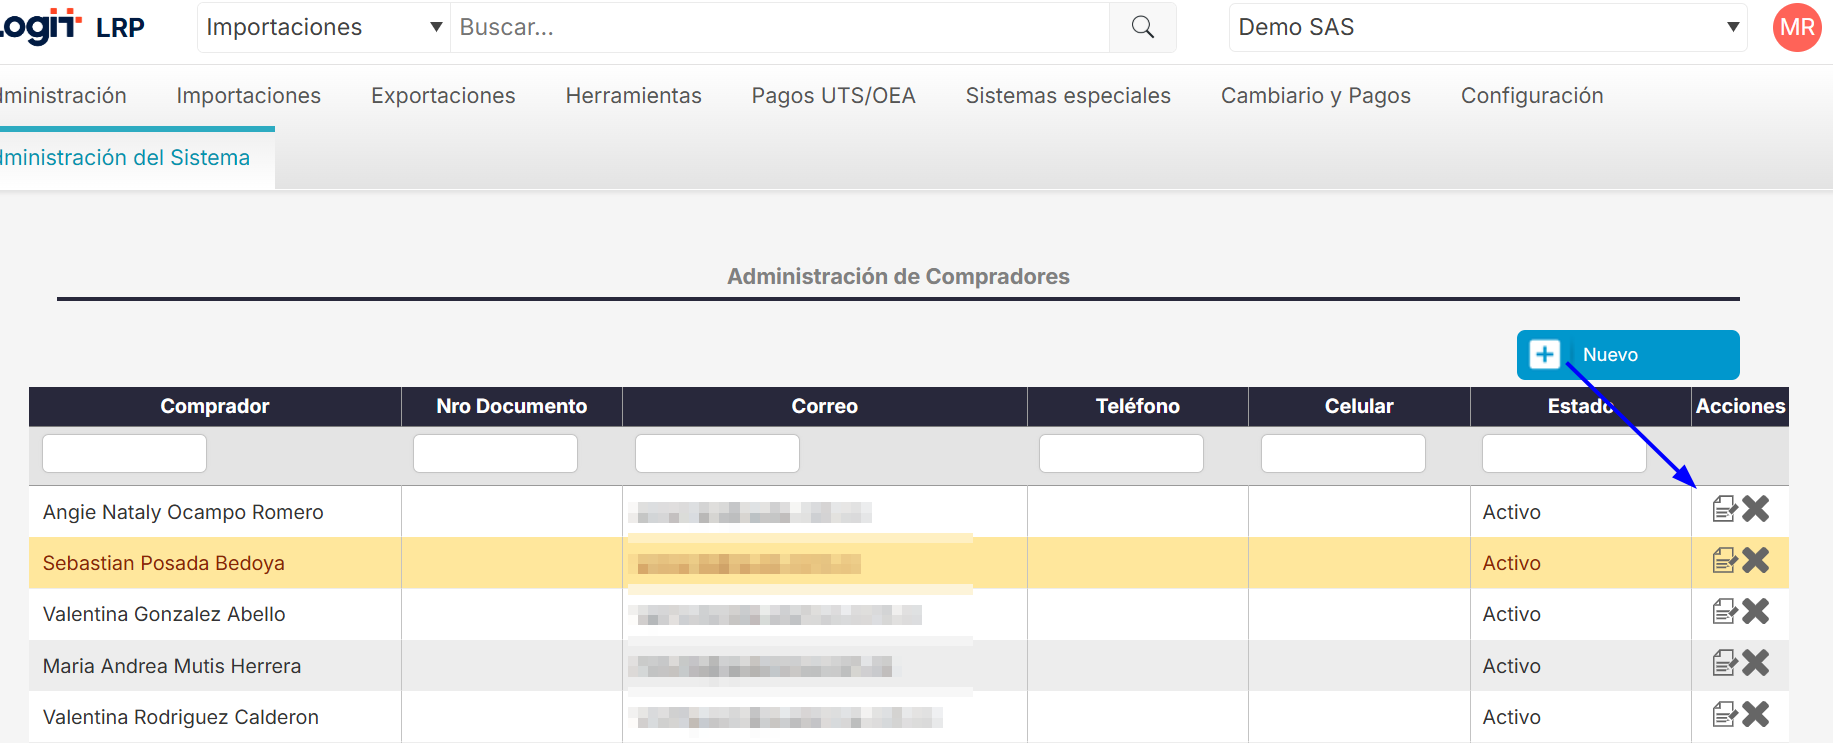1833x743 pixels.
Task: Click the Celular filter box
Action: (x=1343, y=453)
